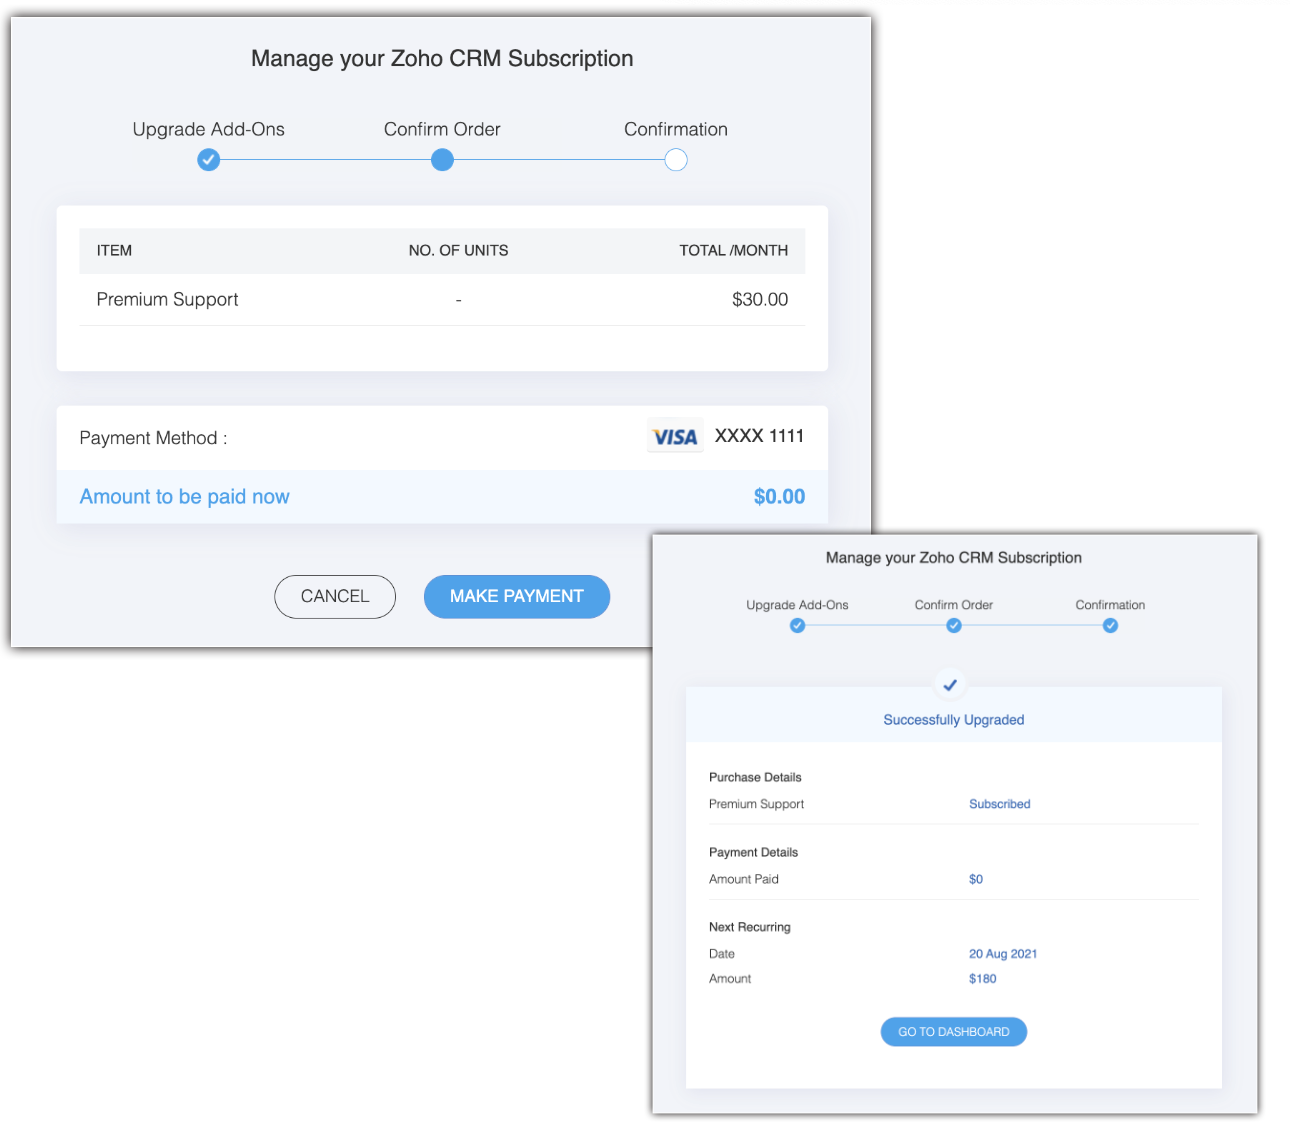Viewport: 1290px width, 1132px height.
Task: Click the Date label under Next Recurring
Action: point(722,954)
